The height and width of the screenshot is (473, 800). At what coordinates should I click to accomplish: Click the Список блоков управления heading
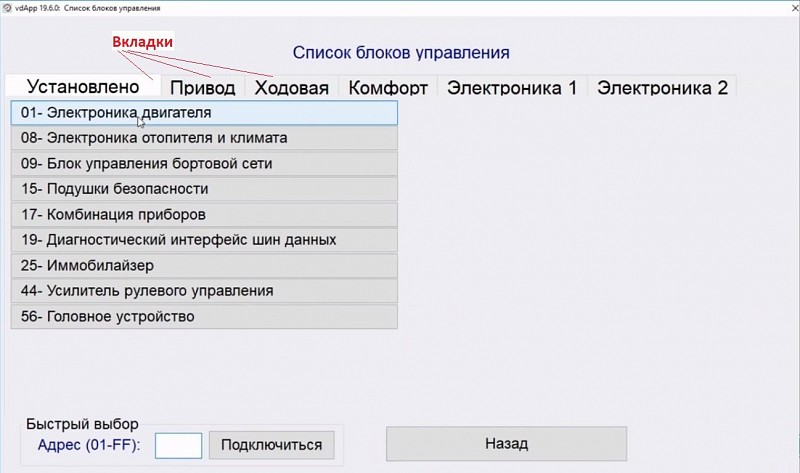coord(401,52)
